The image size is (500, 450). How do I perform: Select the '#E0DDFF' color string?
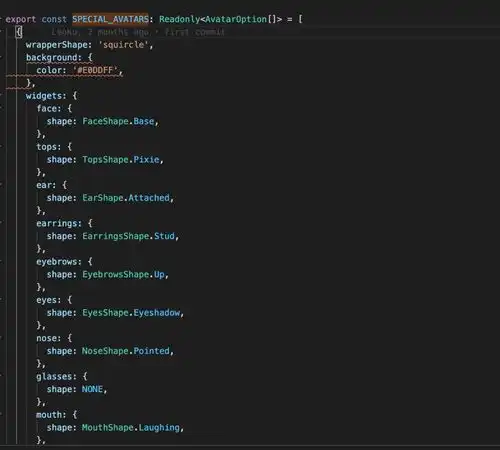(95, 70)
